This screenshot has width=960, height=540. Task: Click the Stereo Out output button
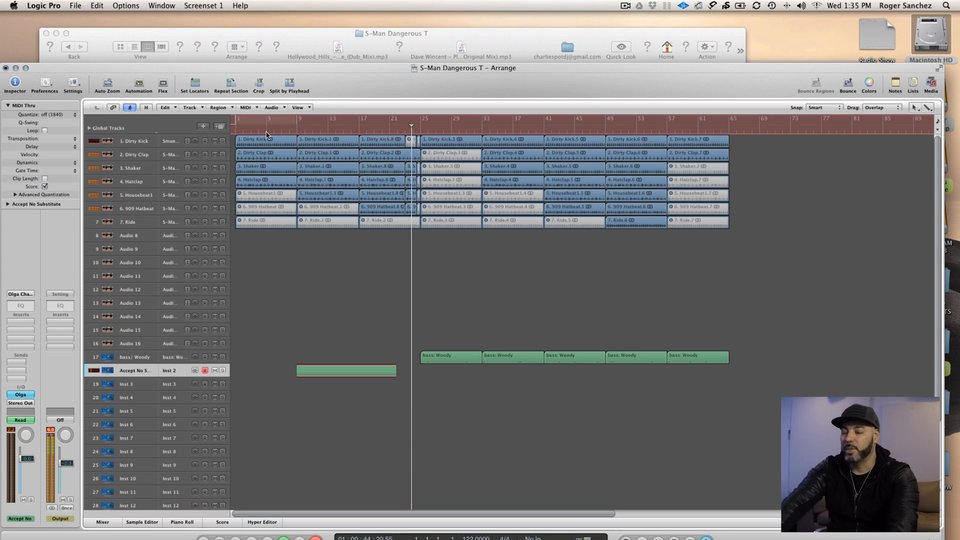[20, 403]
